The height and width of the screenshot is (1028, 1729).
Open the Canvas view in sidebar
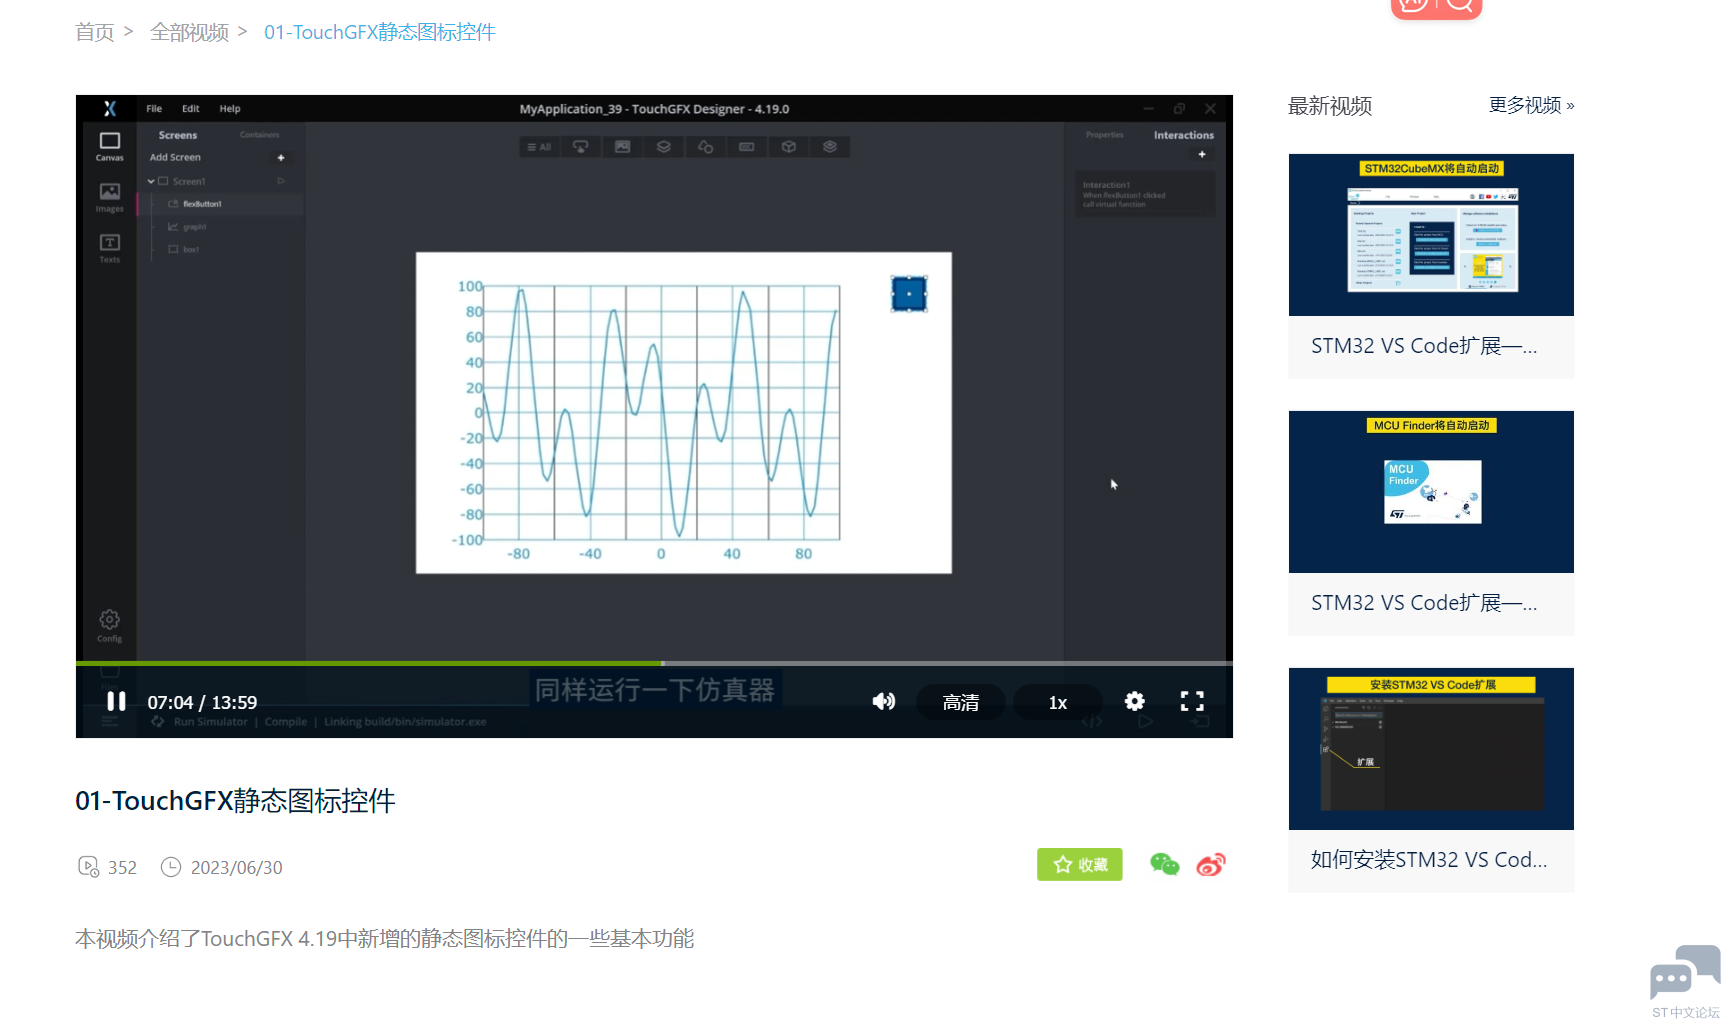[110, 146]
